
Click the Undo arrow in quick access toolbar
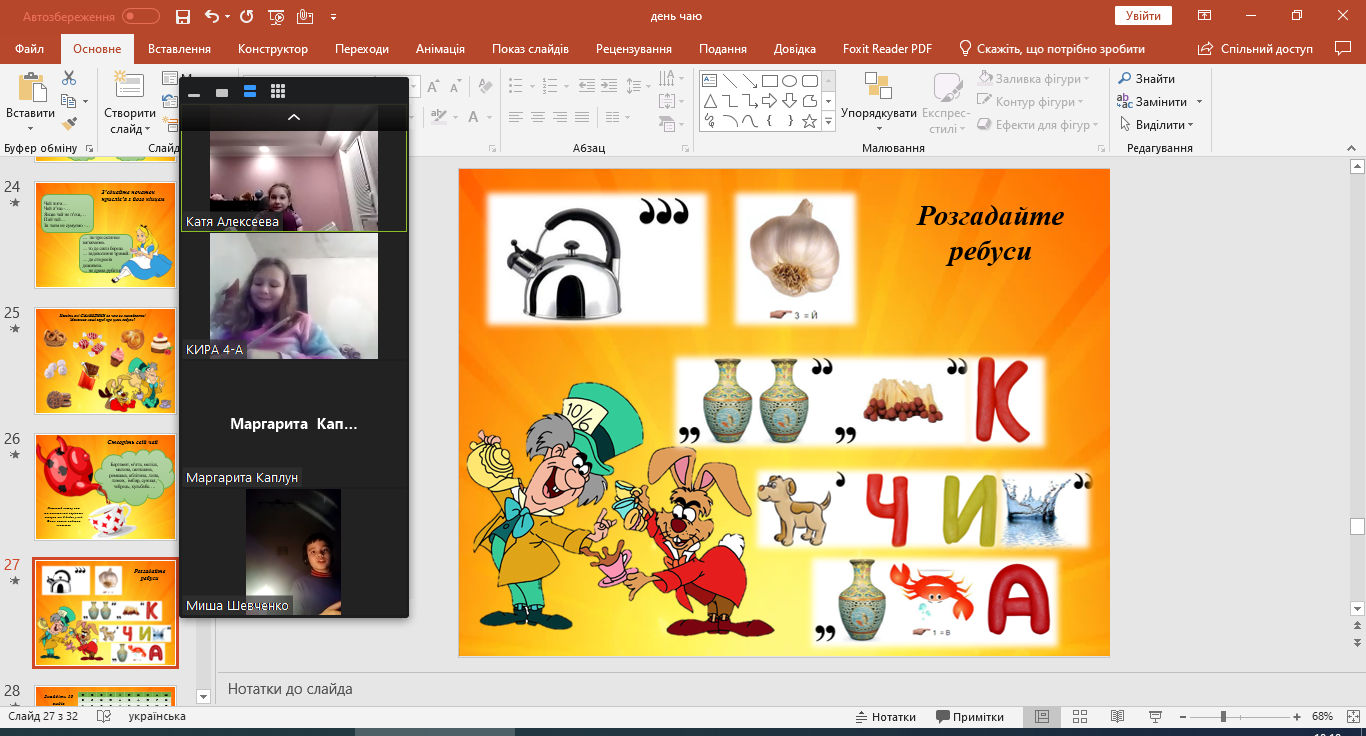click(x=212, y=16)
